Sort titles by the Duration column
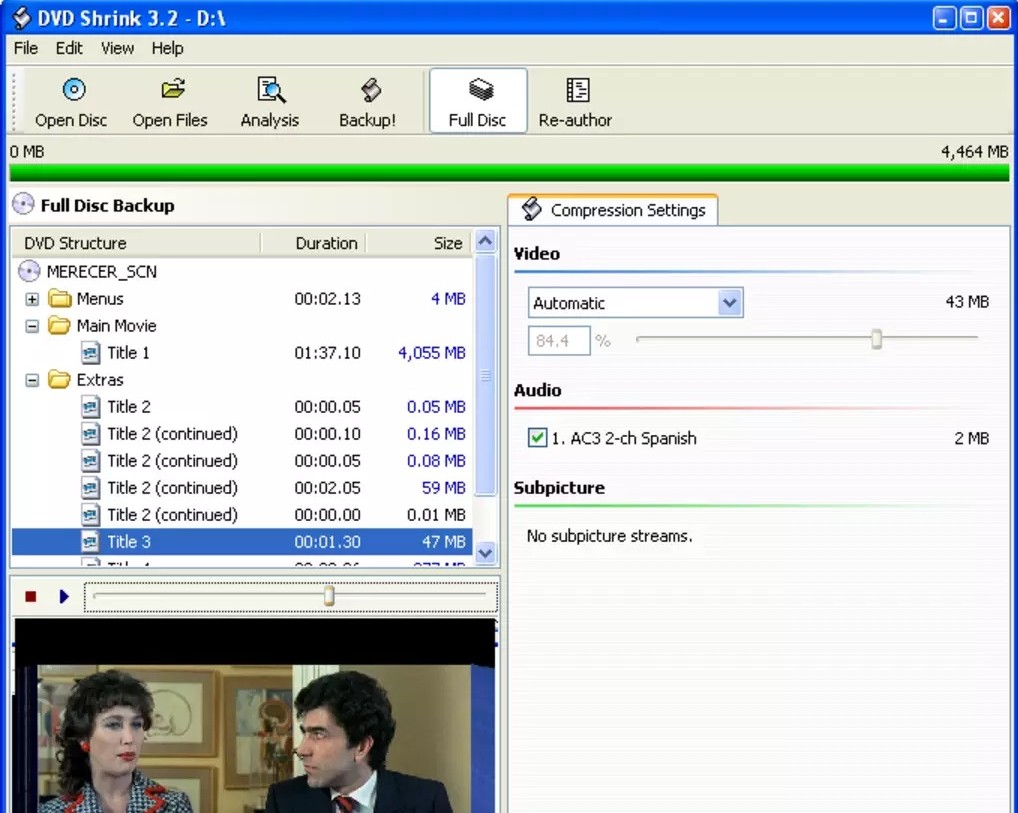The image size is (1018, 813). click(x=329, y=243)
